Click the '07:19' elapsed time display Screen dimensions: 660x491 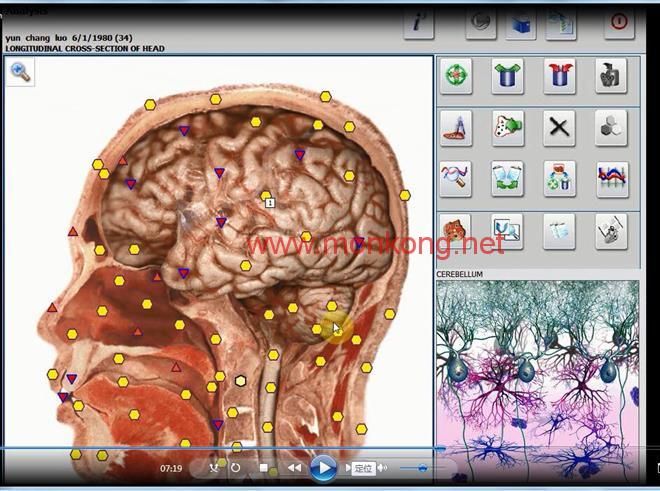(171, 468)
